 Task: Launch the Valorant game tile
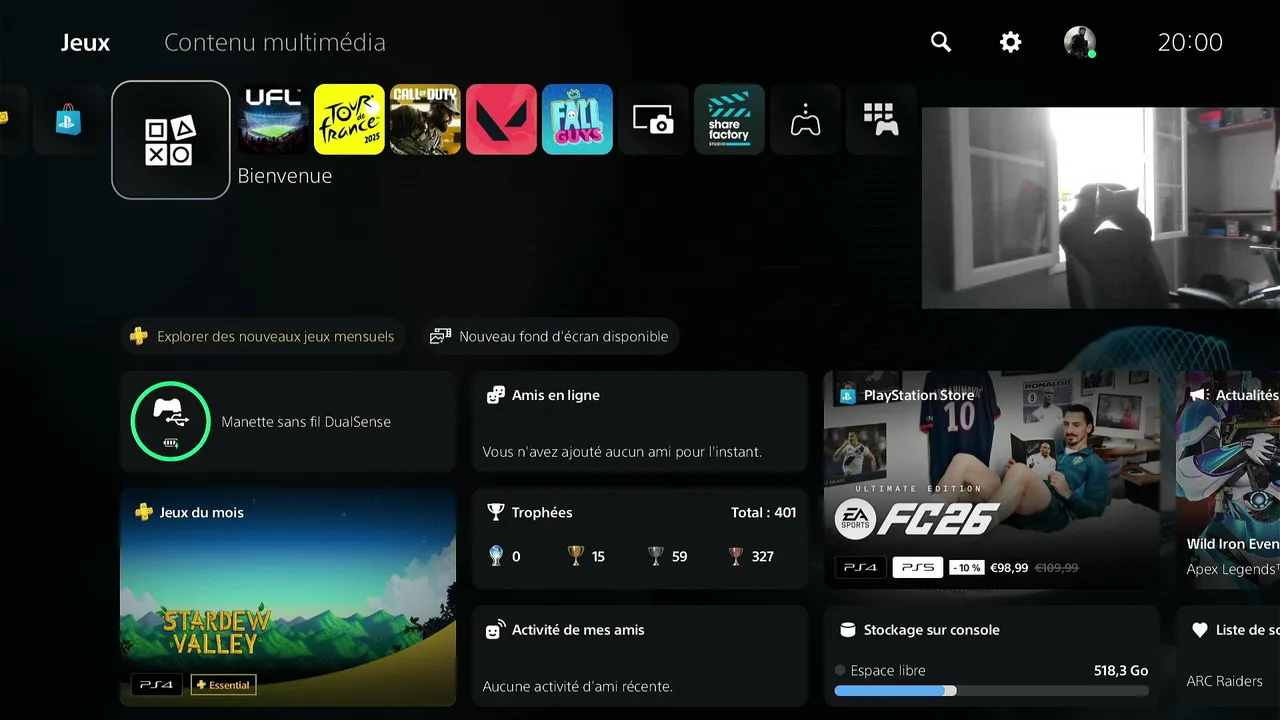[x=501, y=119]
